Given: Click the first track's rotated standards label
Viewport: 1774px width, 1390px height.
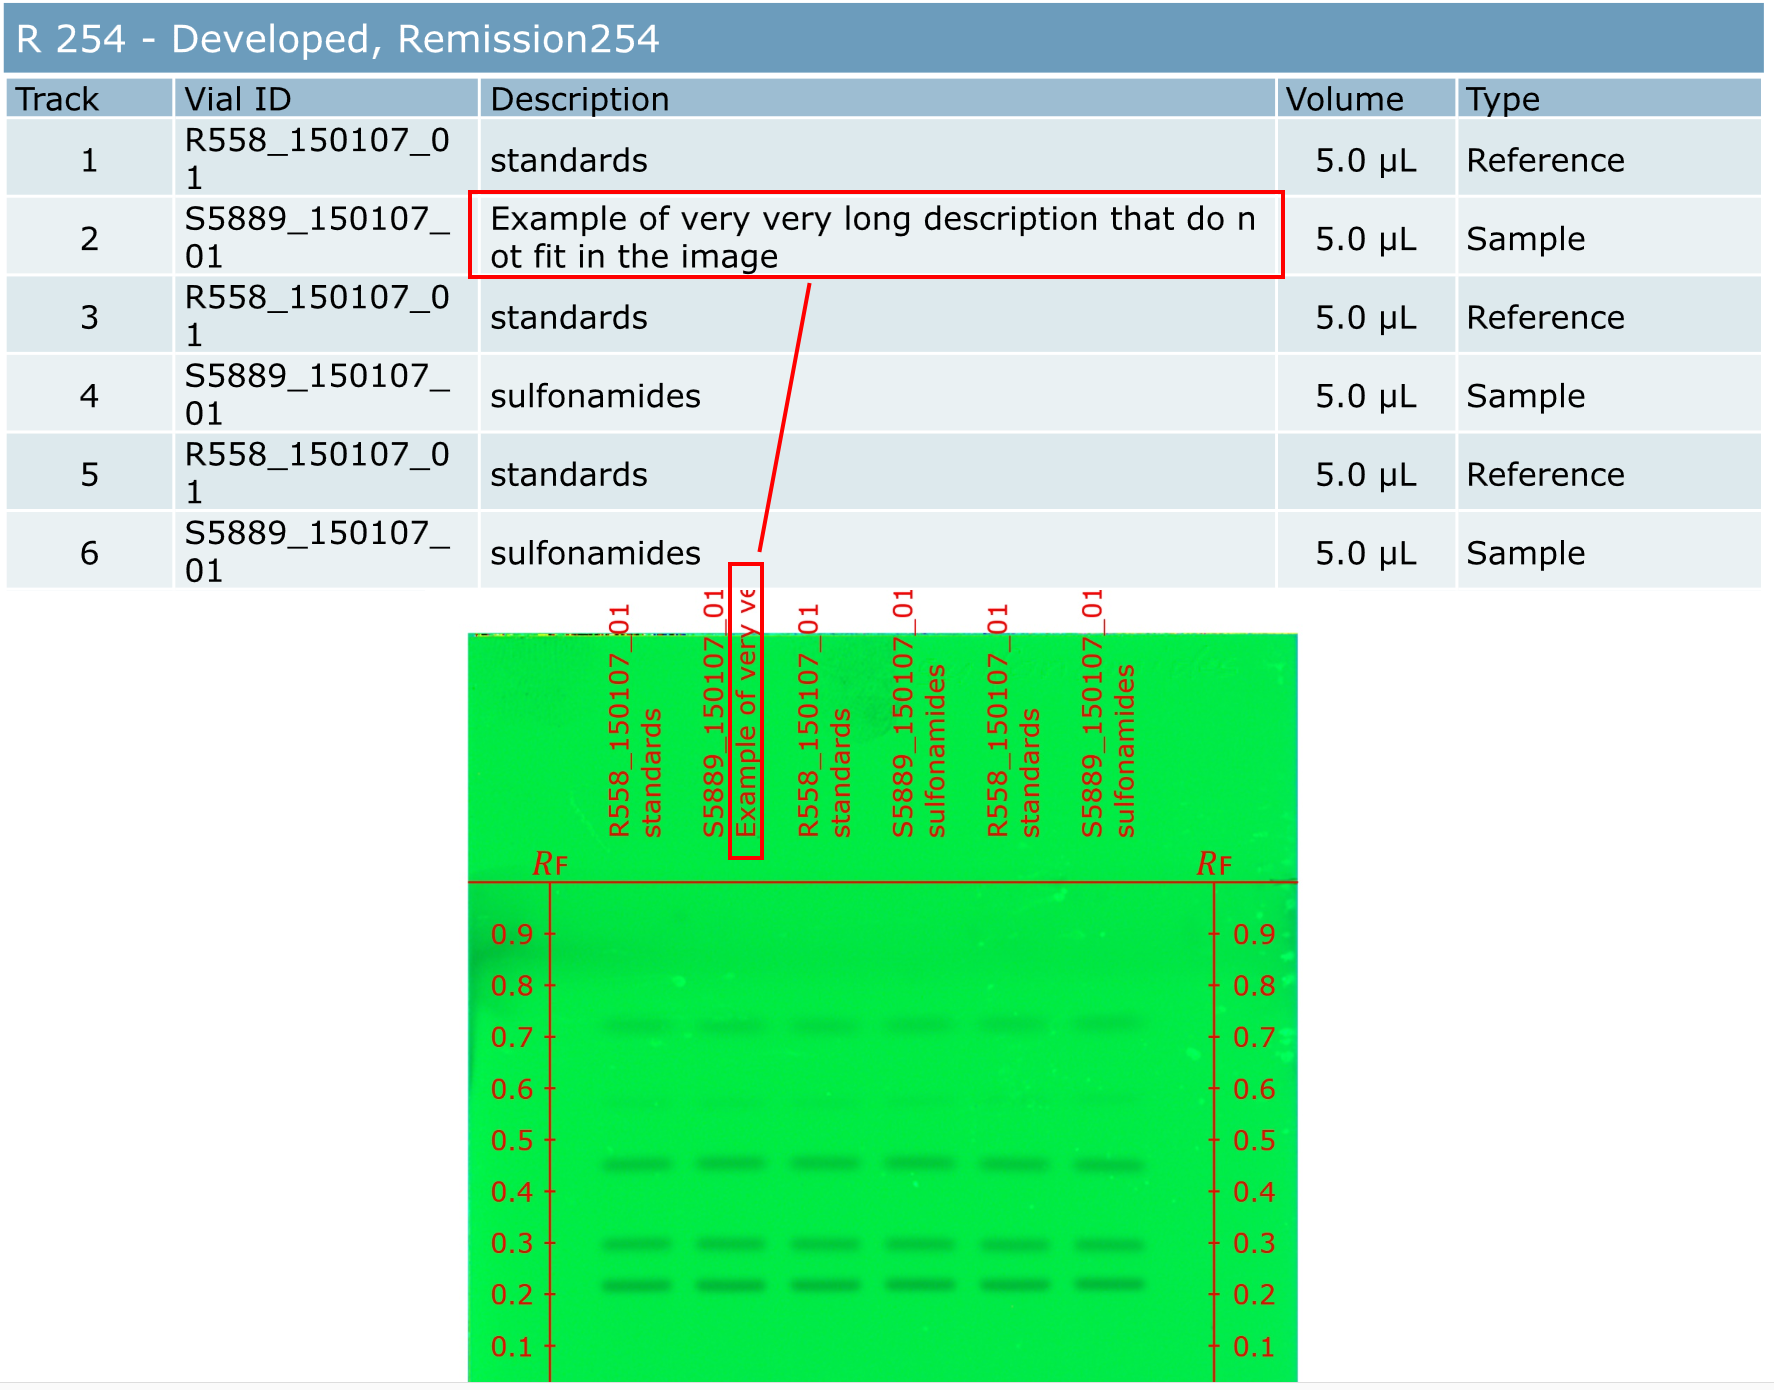Looking at the screenshot, I should pyautogui.click(x=652, y=773).
